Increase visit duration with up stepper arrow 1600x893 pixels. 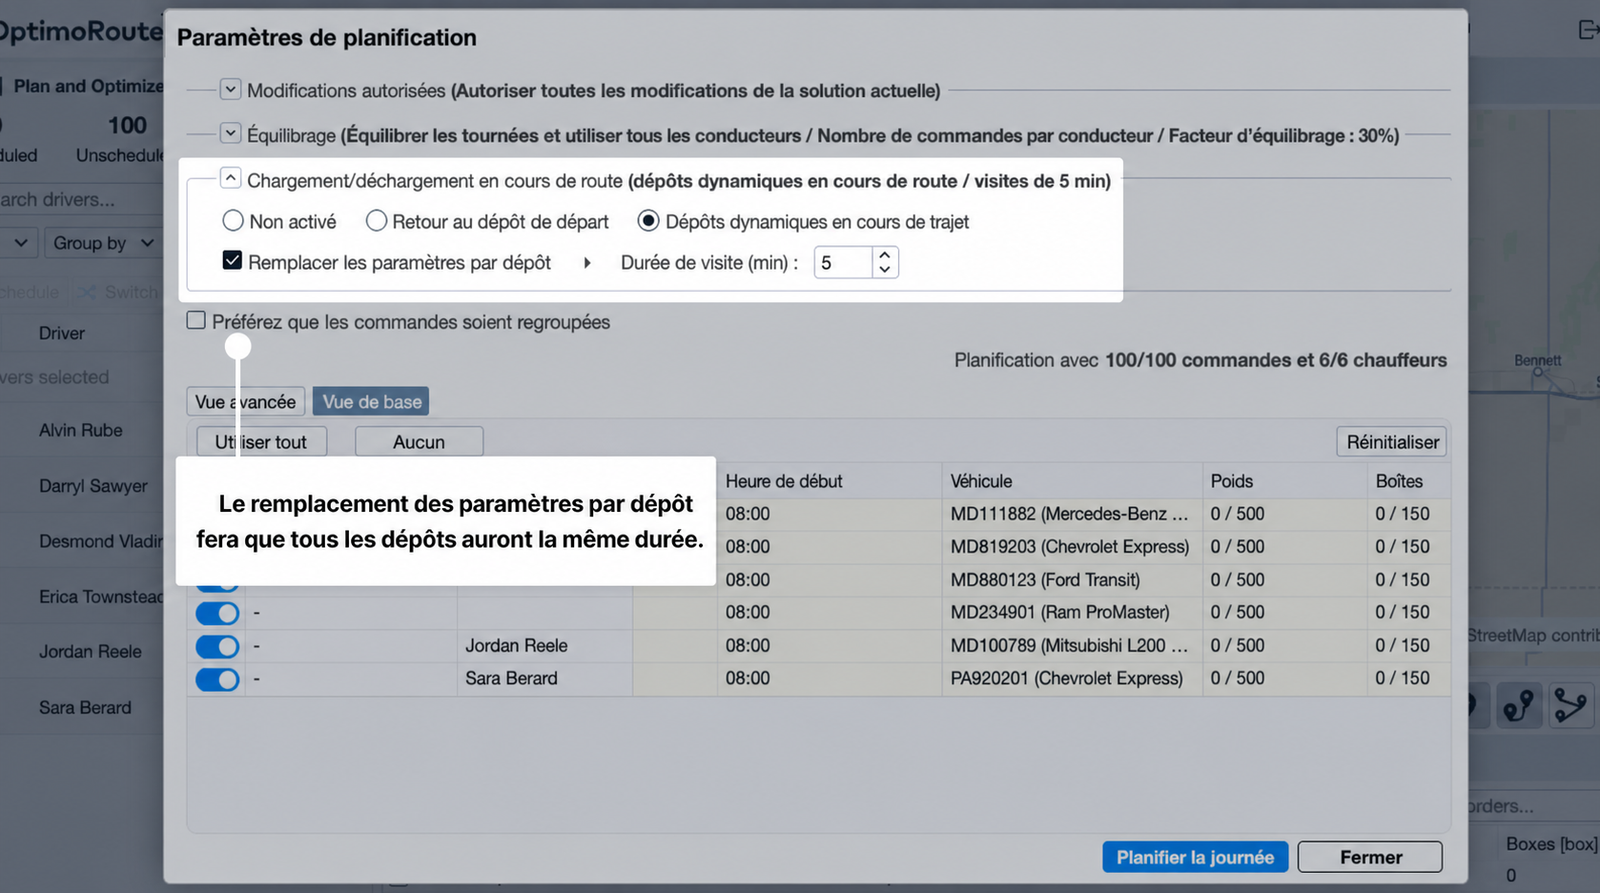point(884,255)
